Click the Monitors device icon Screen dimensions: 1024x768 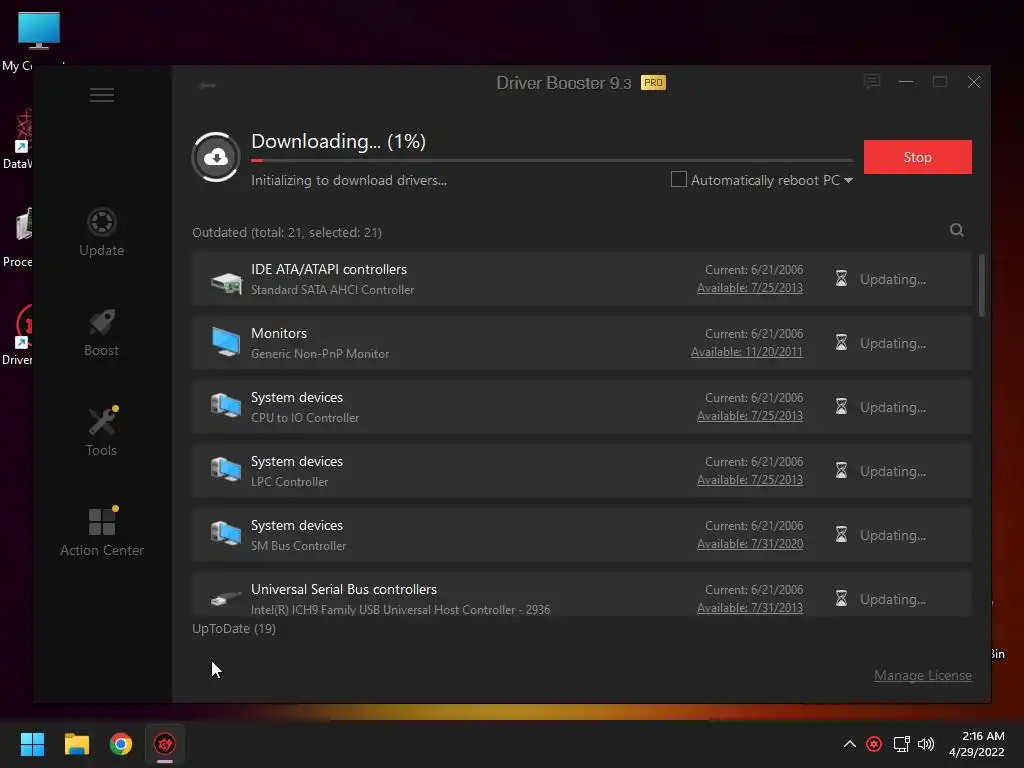226,342
